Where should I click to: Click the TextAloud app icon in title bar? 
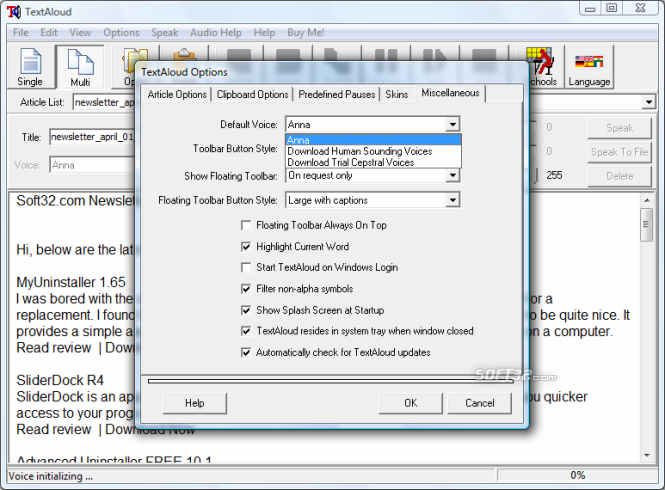(14, 12)
